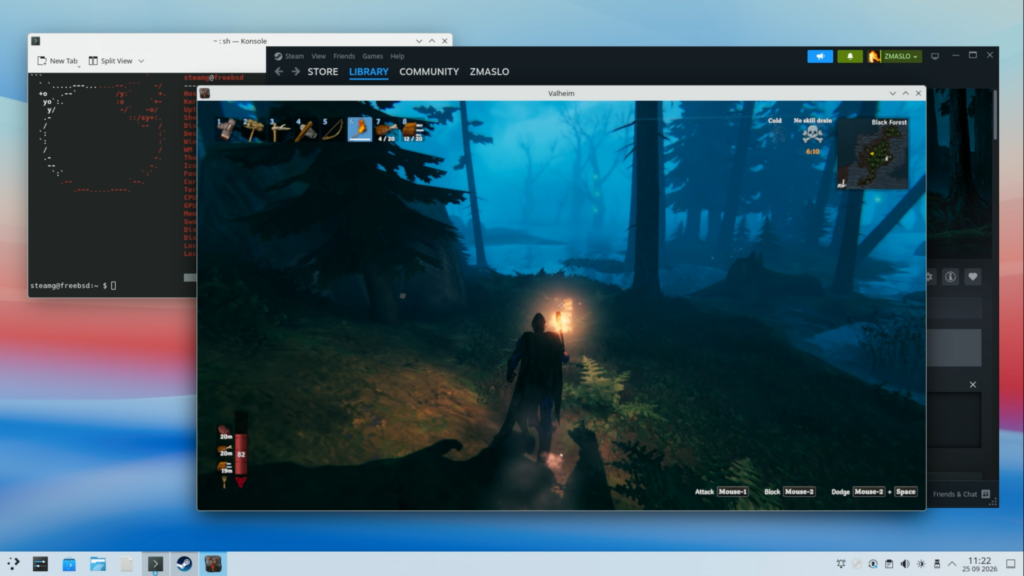Switch to Steam taskbar entry
The width and height of the screenshot is (1024, 576).
[184, 564]
